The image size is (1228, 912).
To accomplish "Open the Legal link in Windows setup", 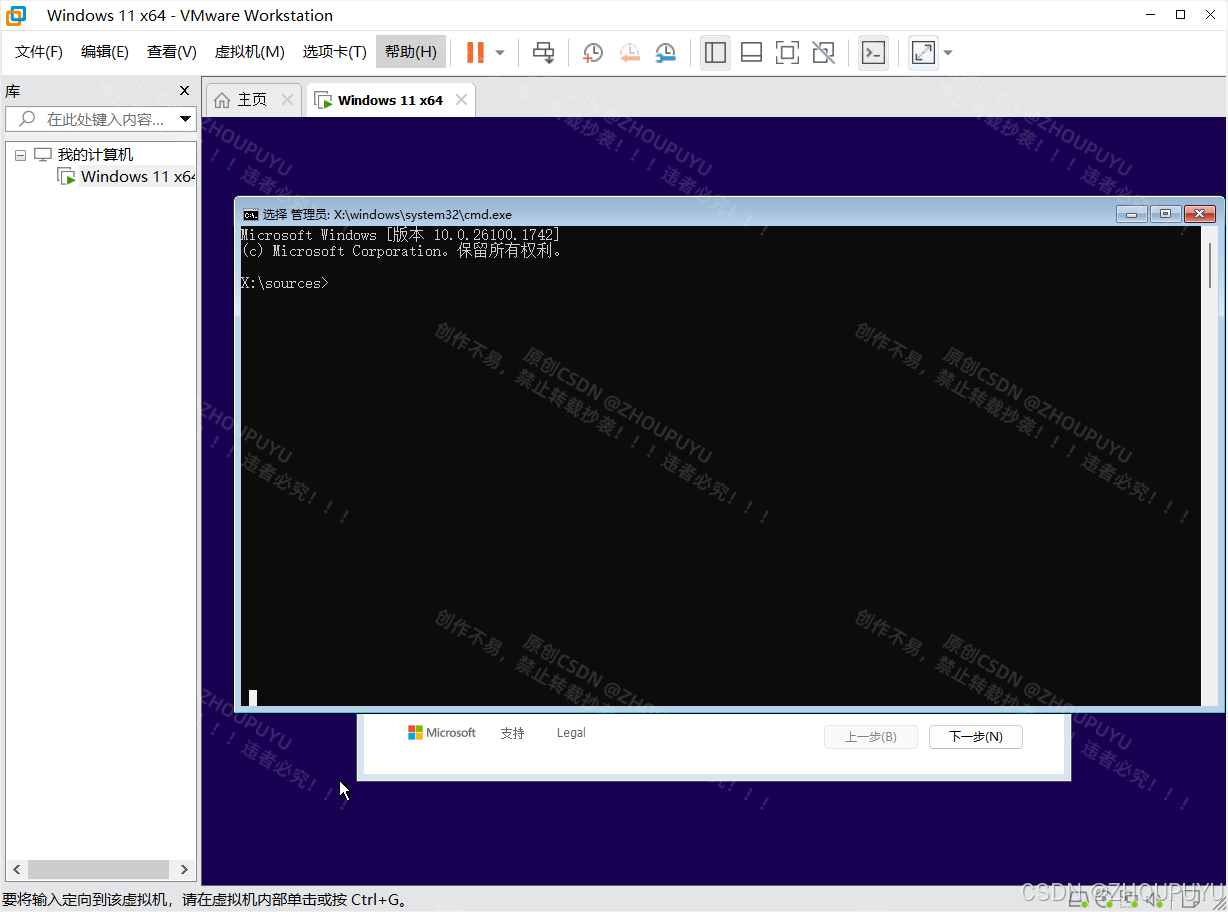I will point(571,733).
